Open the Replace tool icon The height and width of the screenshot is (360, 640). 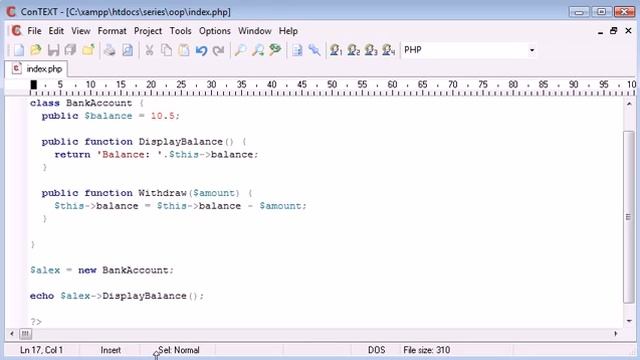(276, 50)
